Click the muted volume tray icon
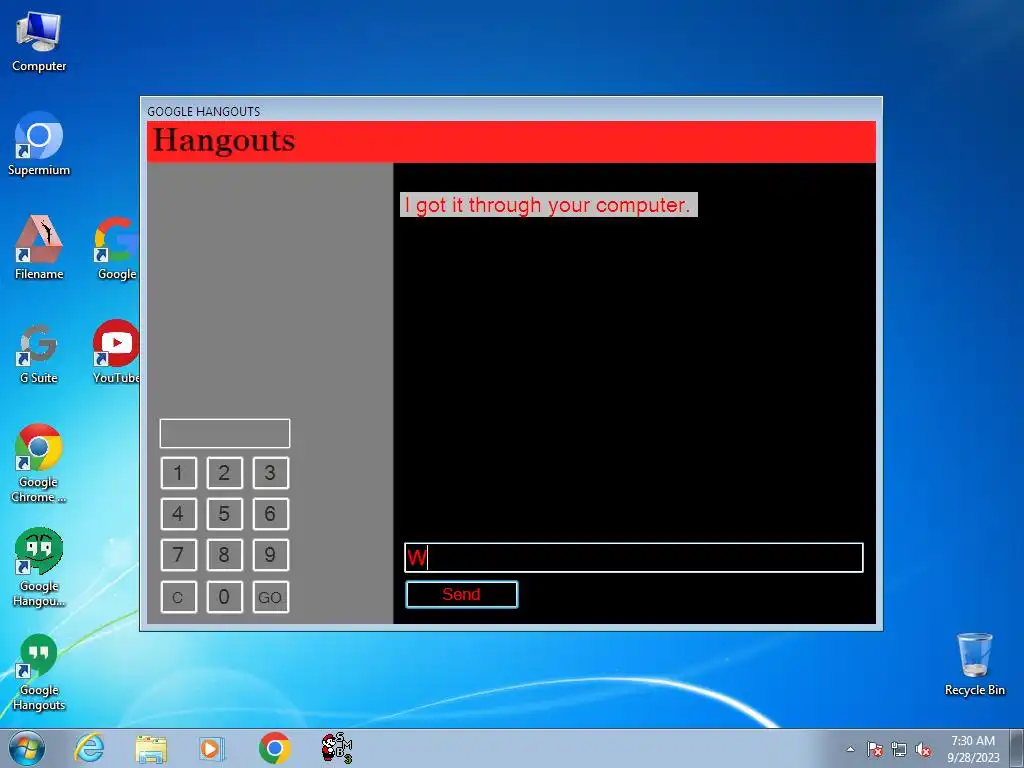Image resolution: width=1024 pixels, height=768 pixels. [x=923, y=749]
